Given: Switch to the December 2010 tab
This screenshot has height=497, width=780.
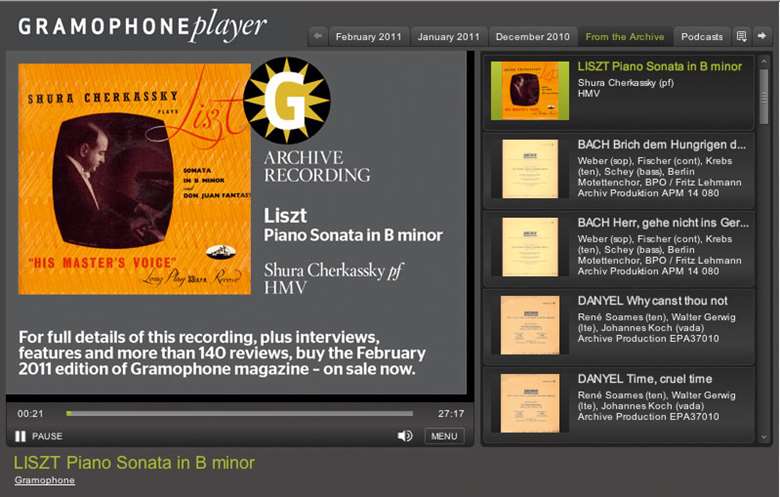Looking at the screenshot, I should click(x=532, y=37).
